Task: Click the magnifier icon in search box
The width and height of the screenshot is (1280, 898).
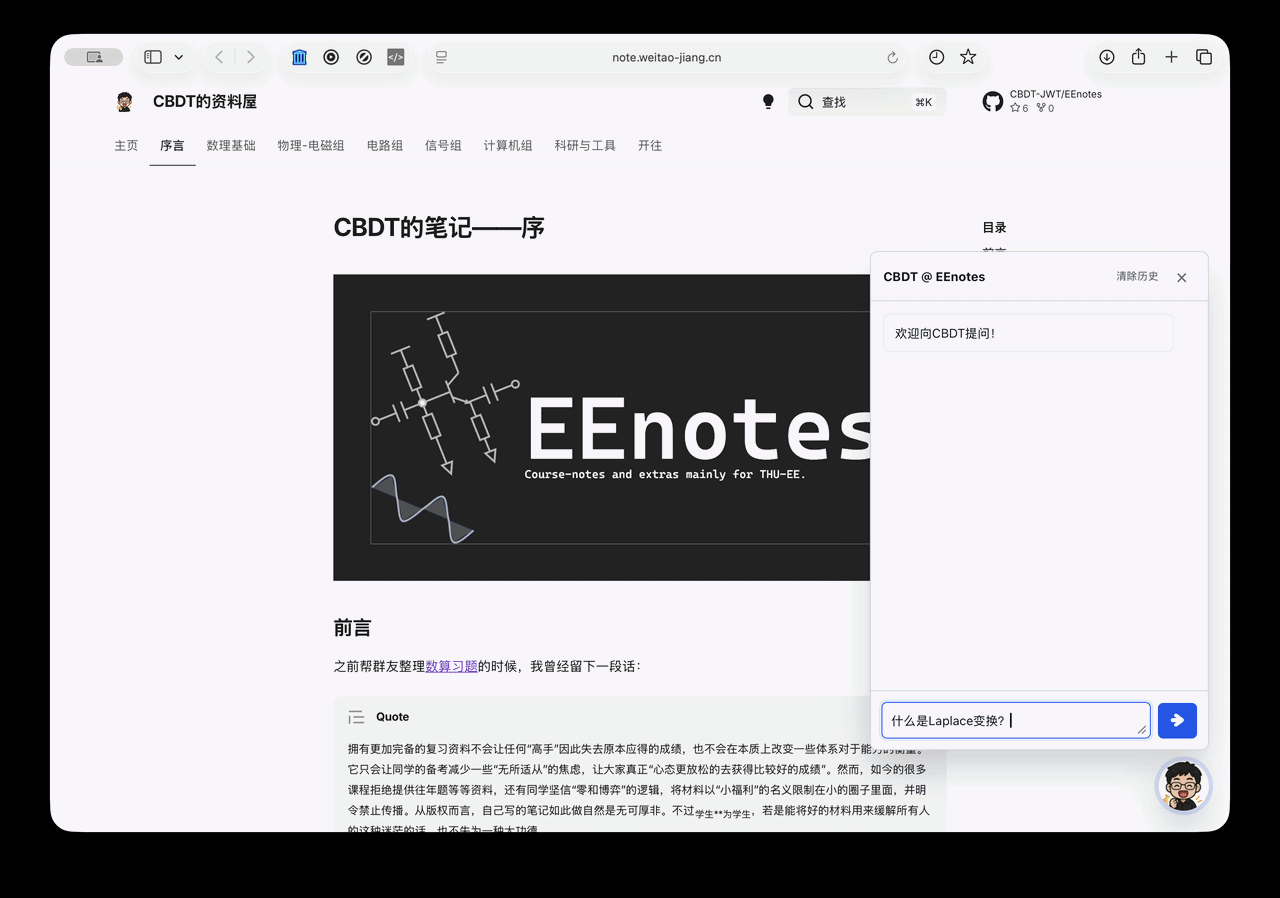Action: tap(806, 101)
